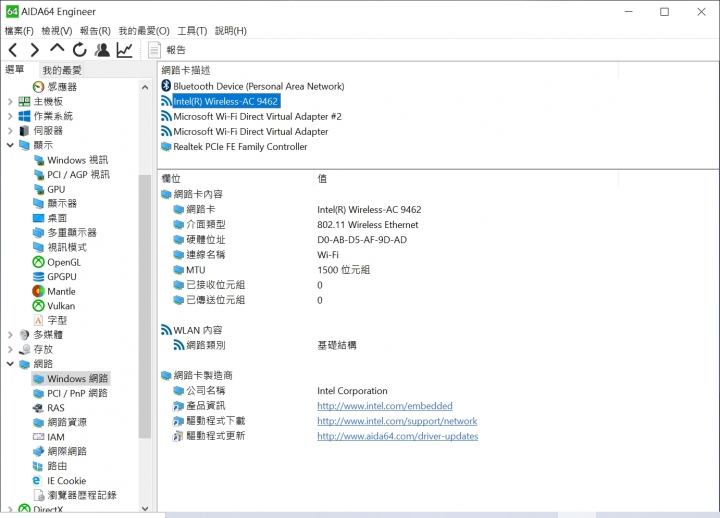
Task: Select 瀏覽器歷程記錄 in the tree
Action: click(76, 495)
